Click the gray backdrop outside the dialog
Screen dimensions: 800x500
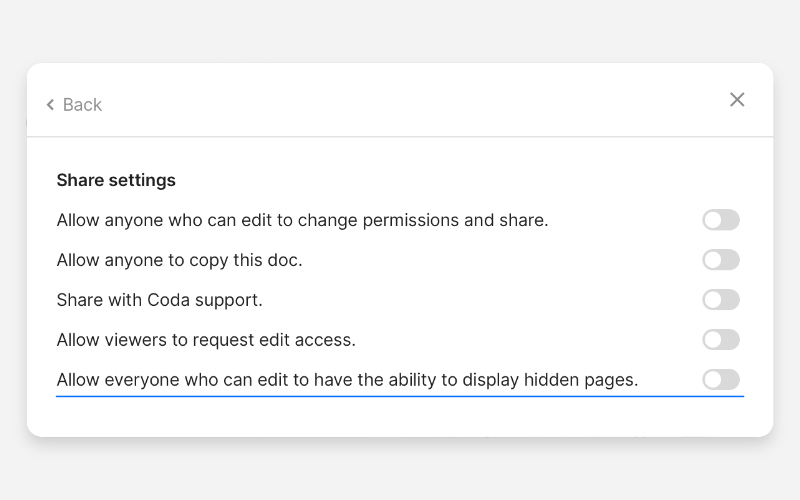400,470
